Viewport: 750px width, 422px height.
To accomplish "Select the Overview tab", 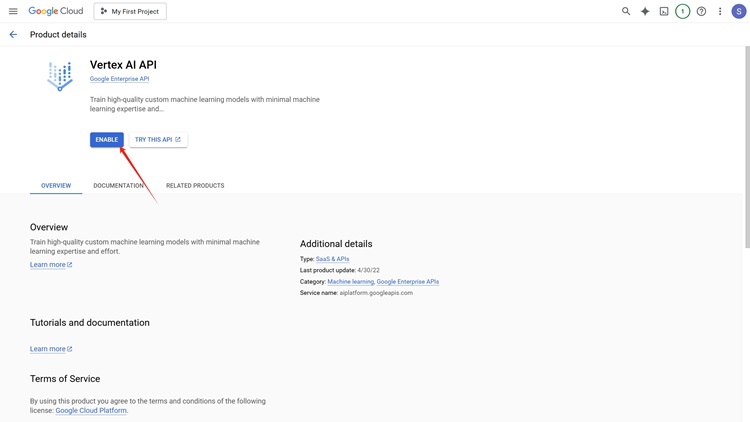I will click(x=56, y=186).
